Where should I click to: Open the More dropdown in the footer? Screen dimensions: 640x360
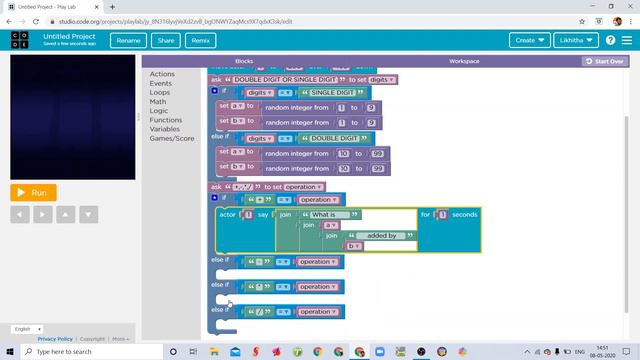click(x=120, y=339)
